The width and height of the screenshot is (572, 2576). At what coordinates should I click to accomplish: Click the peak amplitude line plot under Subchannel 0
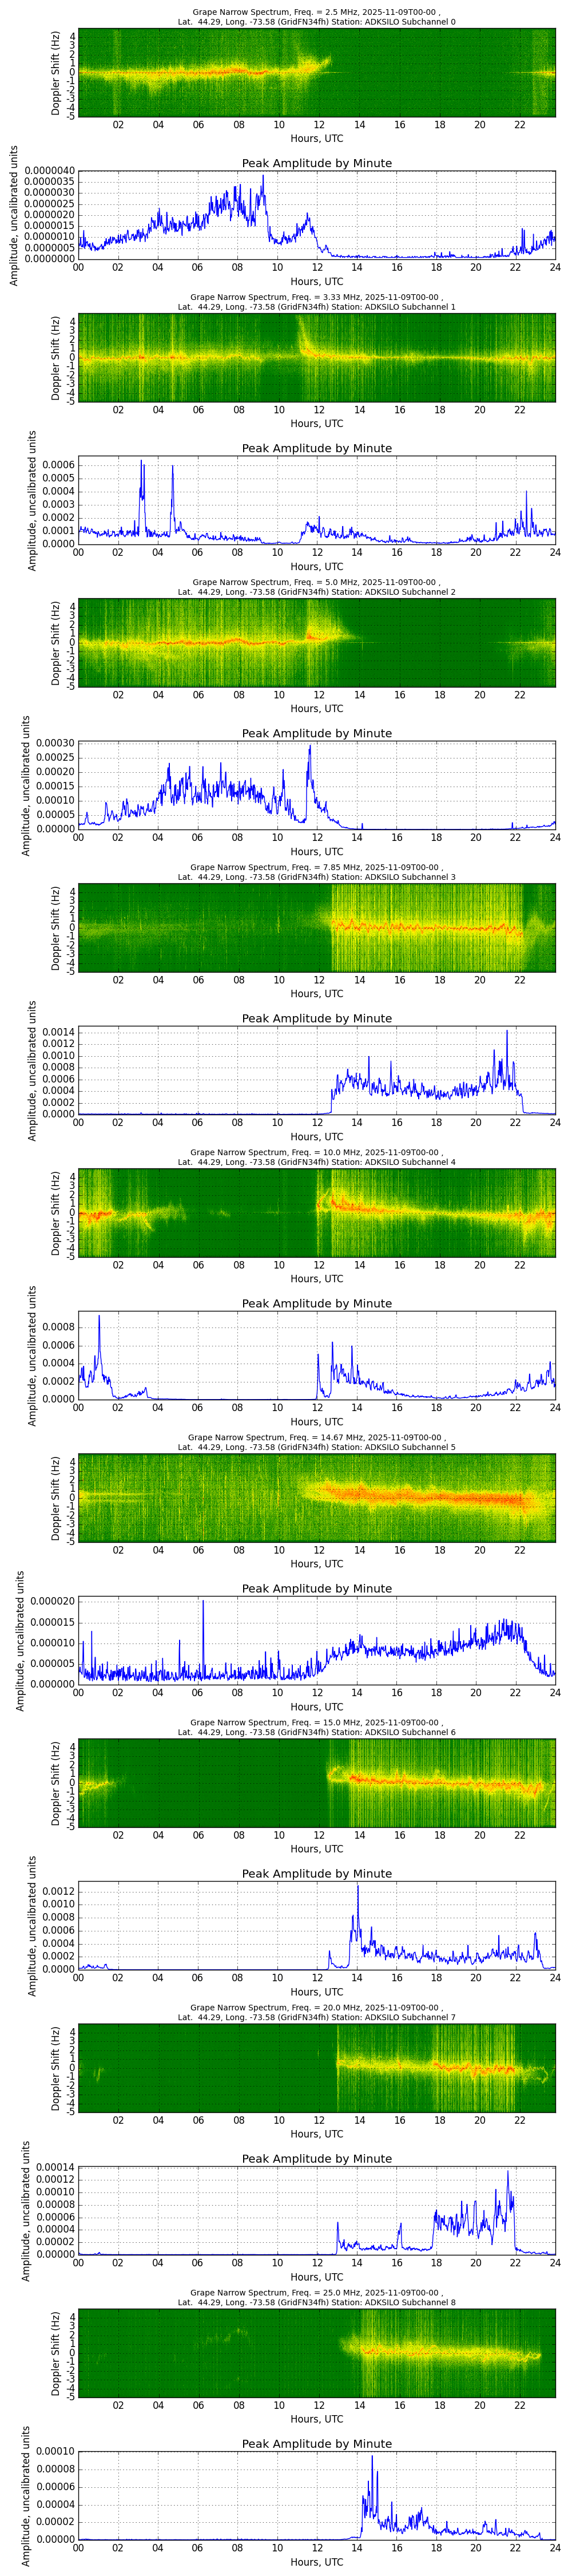(316, 215)
